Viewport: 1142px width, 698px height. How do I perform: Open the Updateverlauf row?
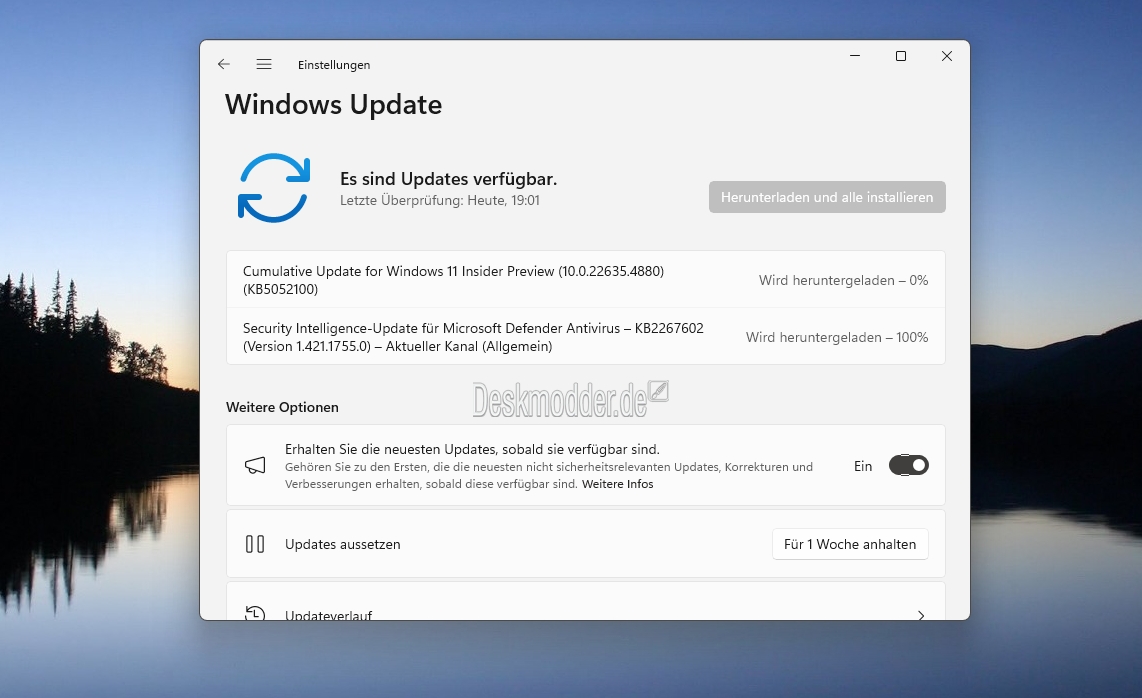586,602
